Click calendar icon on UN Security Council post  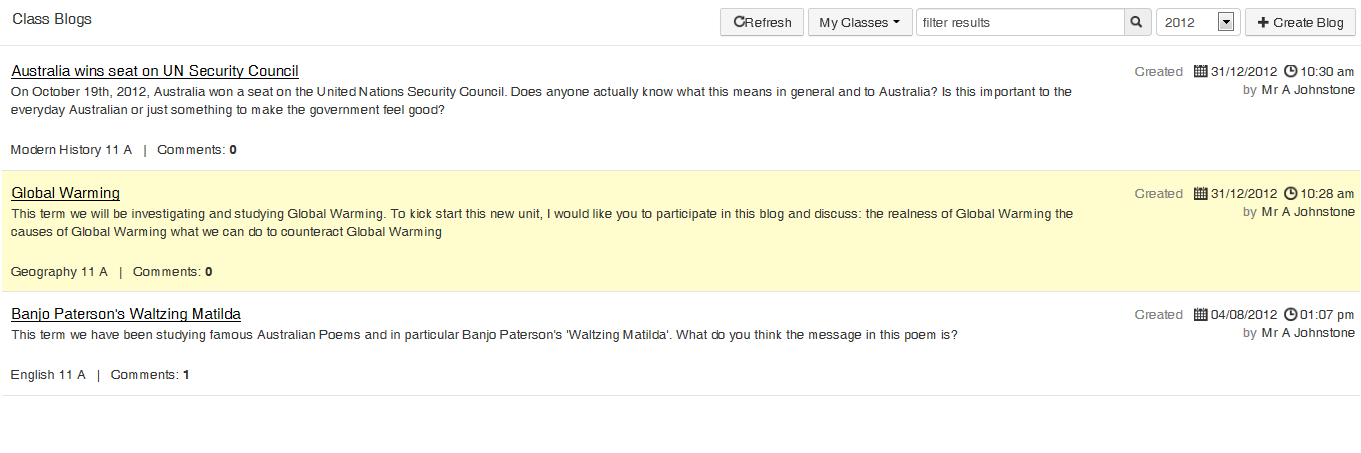[x=1201, y=72]
